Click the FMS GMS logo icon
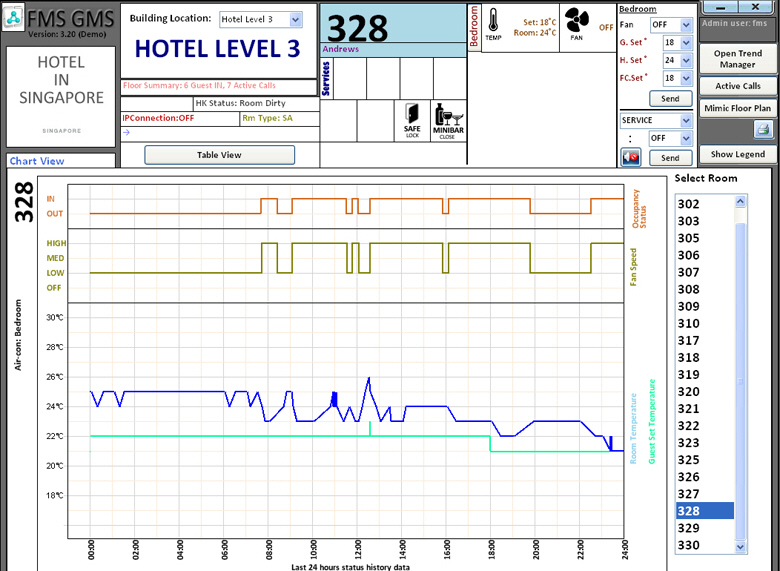The width and height of the screenshot is (780, 571). 13,20
